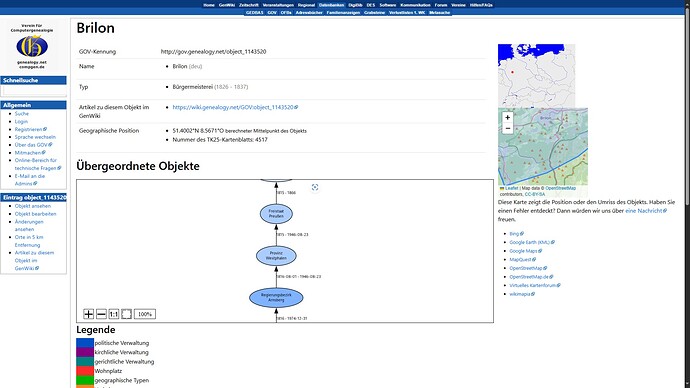690x388 pixels.
Task: Select the GEDBAS submenu item
Action: (x=254, y=12)
